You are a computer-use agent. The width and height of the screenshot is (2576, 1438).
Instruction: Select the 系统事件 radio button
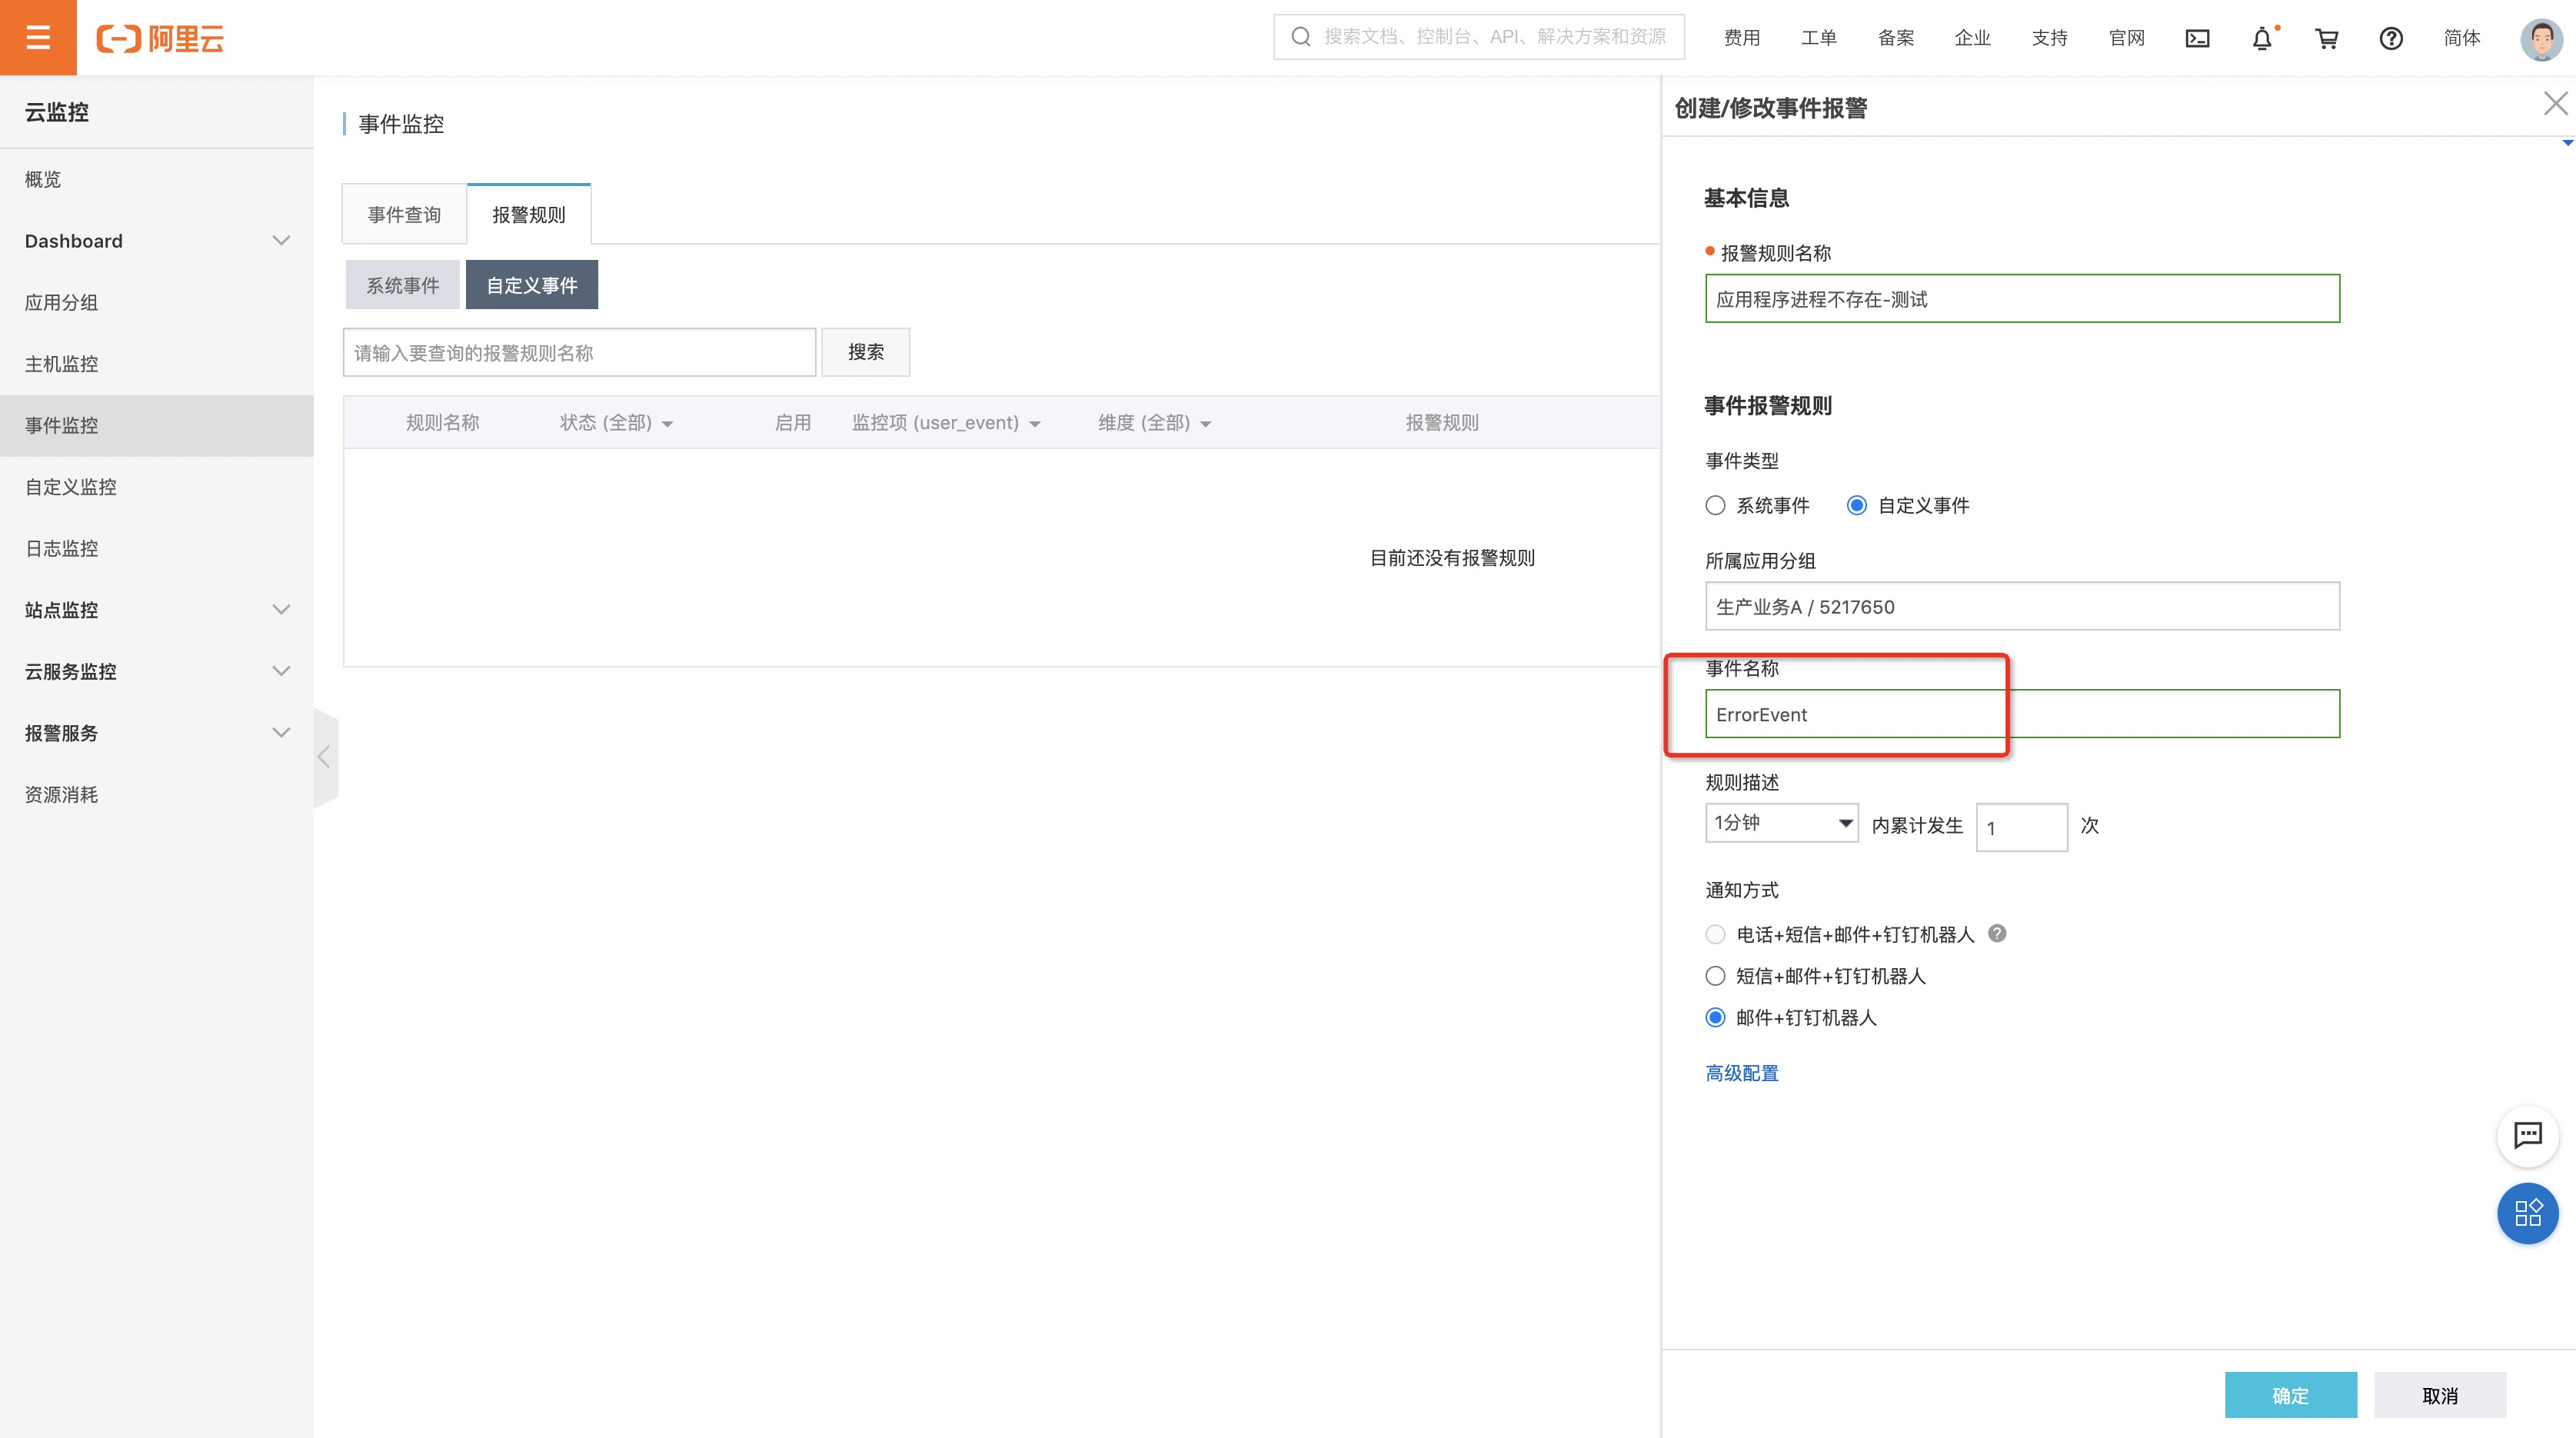click(1715, 505)
